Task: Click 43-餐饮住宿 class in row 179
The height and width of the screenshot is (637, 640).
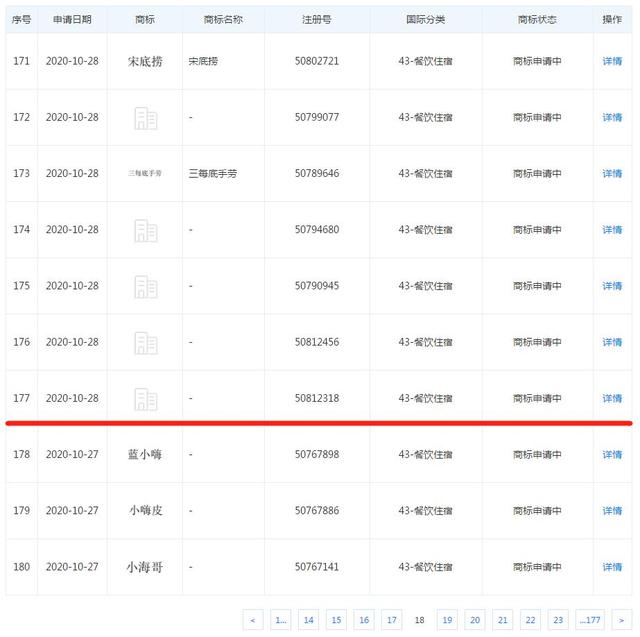Action: coord(426,510)
